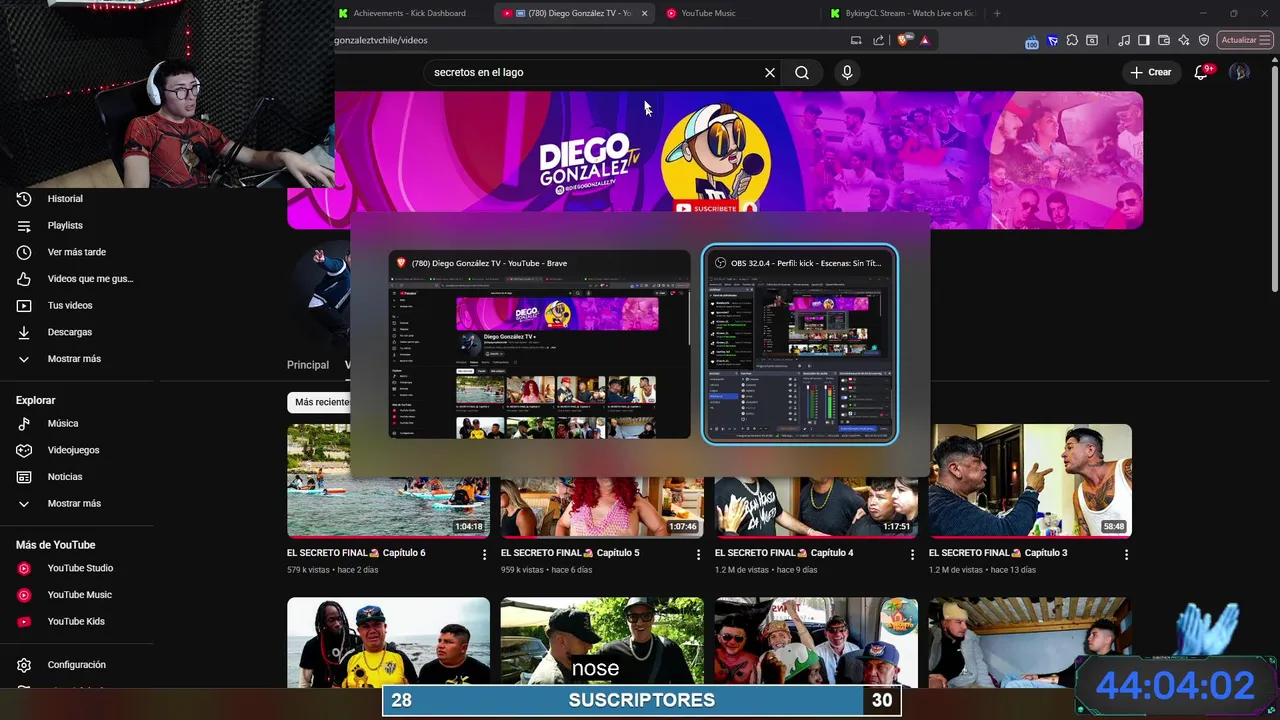The width and height of the screenshot is (1280, 720).
Task: Open EL SECRETO FINAL Capítulo 6 thumbnail
Action: click(388, 480)
